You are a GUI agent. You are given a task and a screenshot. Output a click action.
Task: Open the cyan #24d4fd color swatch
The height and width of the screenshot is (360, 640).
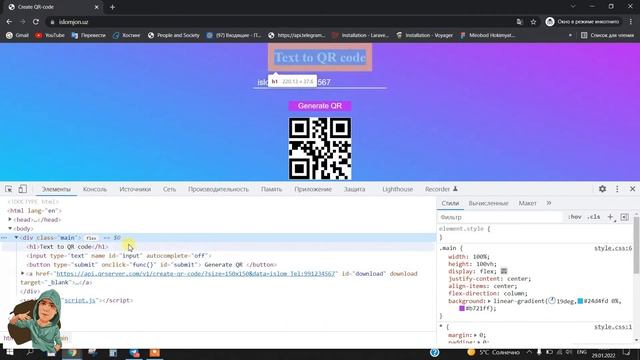point(580,301)
